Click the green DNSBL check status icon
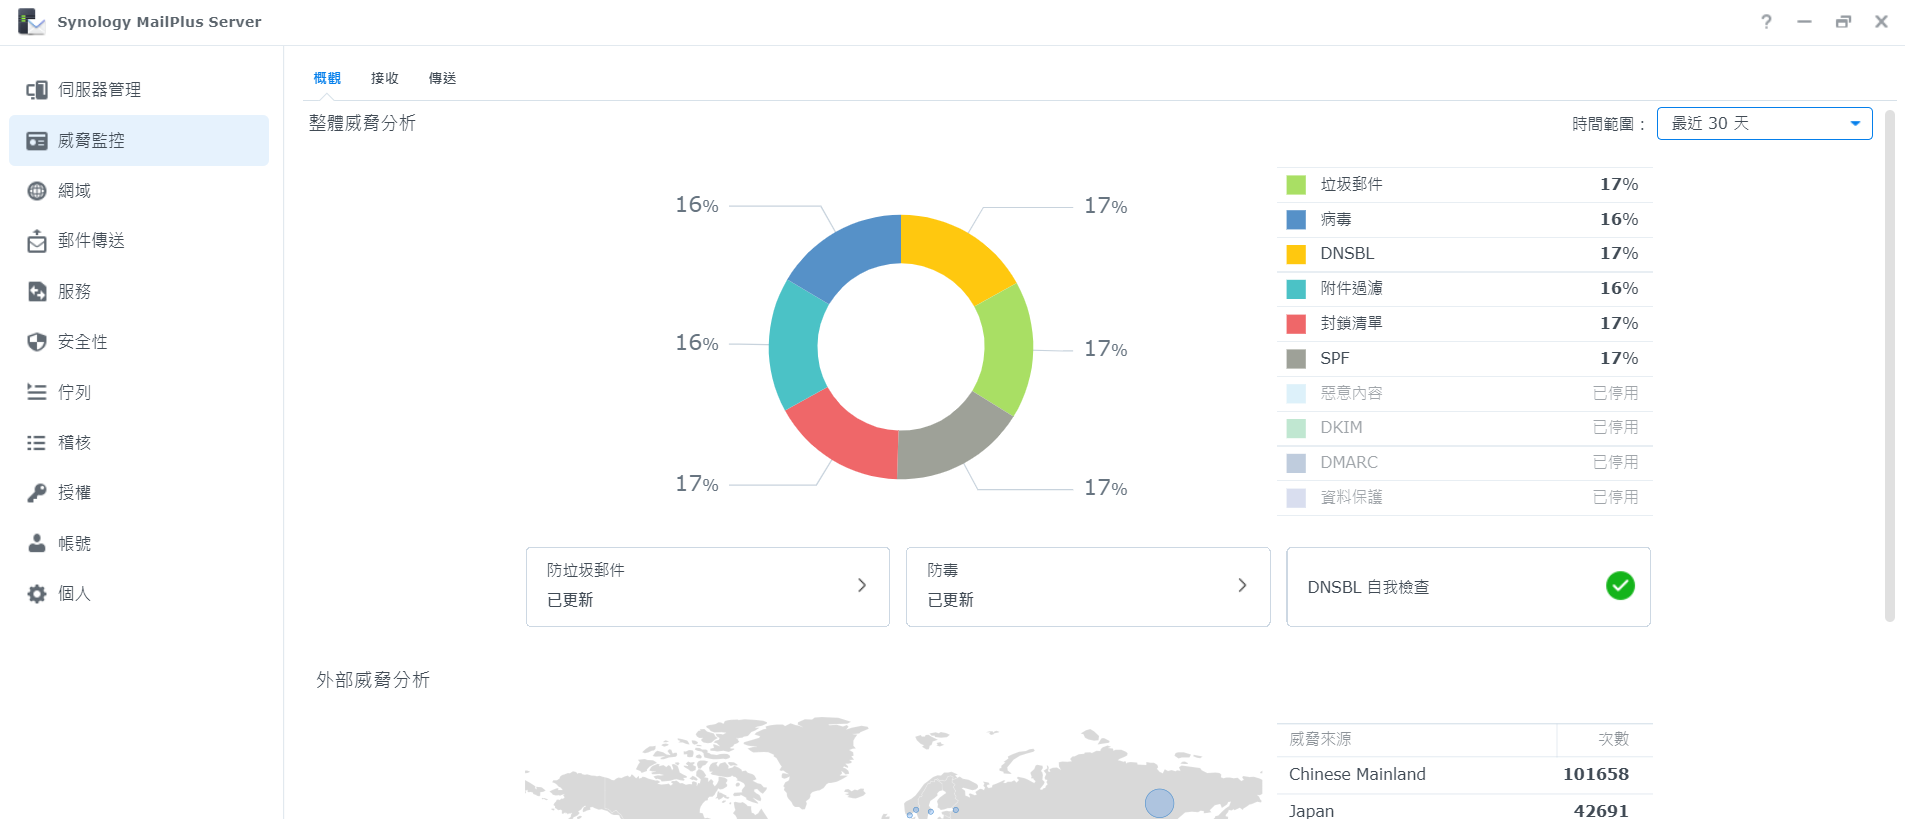This screenshot has height=819, width=1905. [x=1620, y=586]
